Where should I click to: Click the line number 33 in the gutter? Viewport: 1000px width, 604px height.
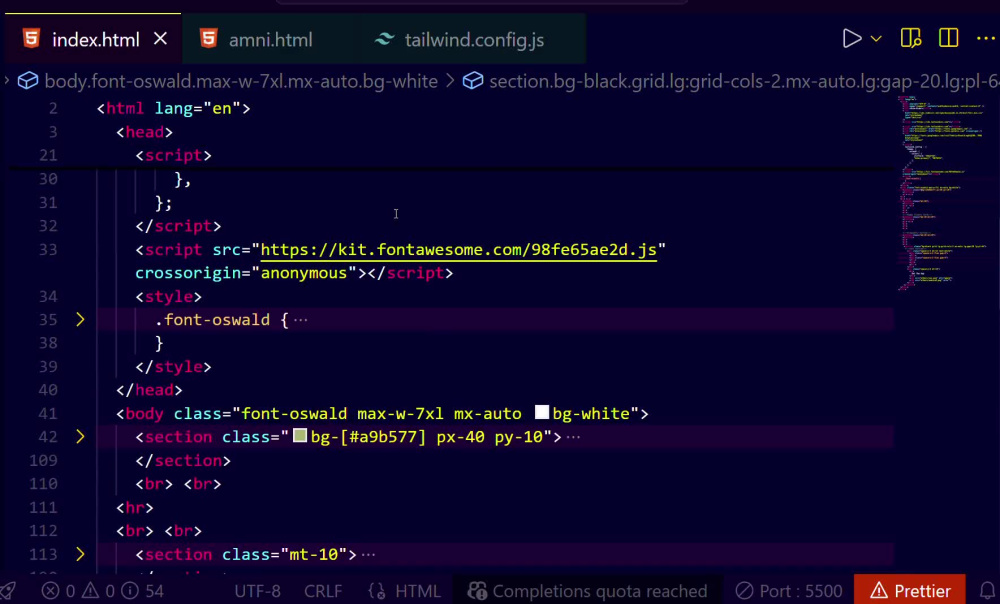click(48, 249)
